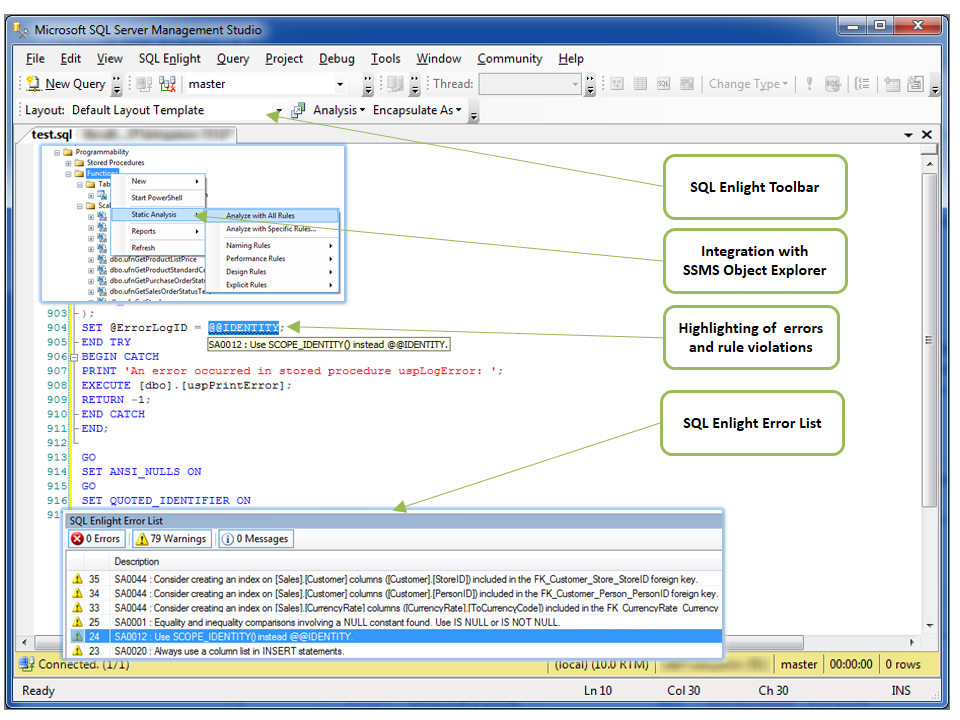Click the horizontal scrollbar right arrow
Viewport: 960px width, 720px height.
click(912, 642)
